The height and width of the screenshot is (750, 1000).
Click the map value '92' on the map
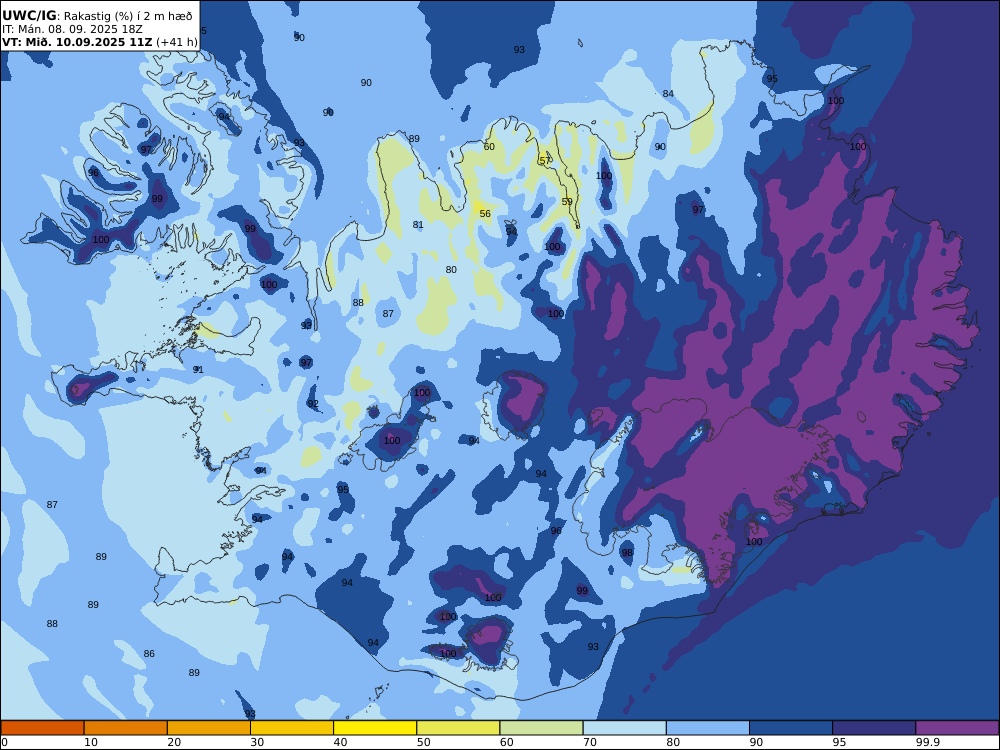coord(312,404)
